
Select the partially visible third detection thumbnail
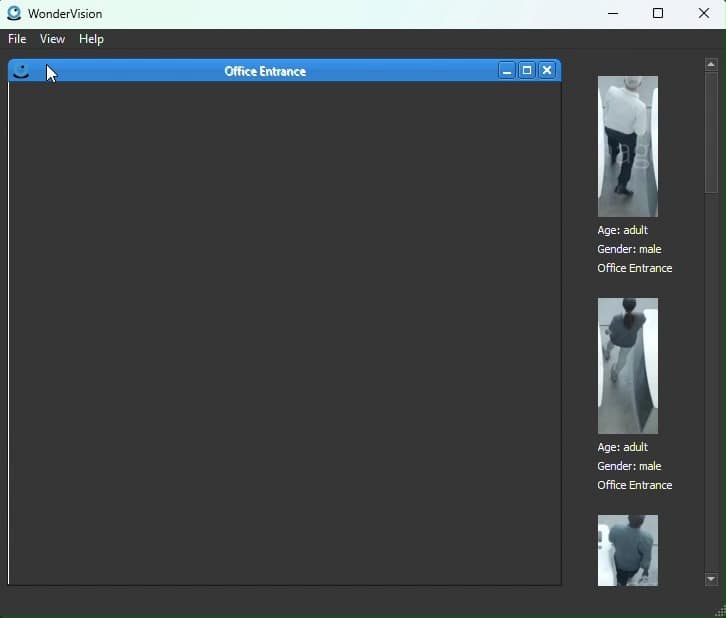click(x=627, y=550)
